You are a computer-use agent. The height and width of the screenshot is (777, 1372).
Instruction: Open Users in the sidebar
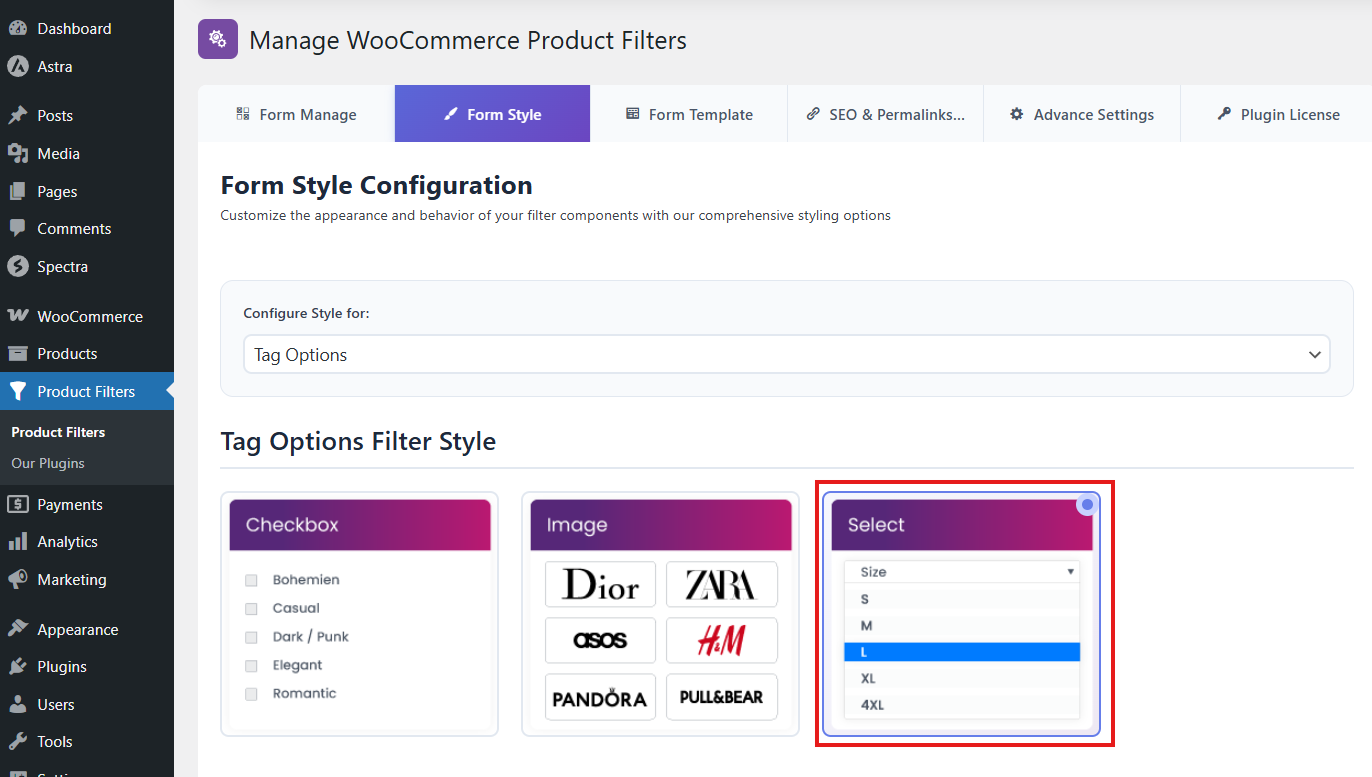click(x=87, y=705)
